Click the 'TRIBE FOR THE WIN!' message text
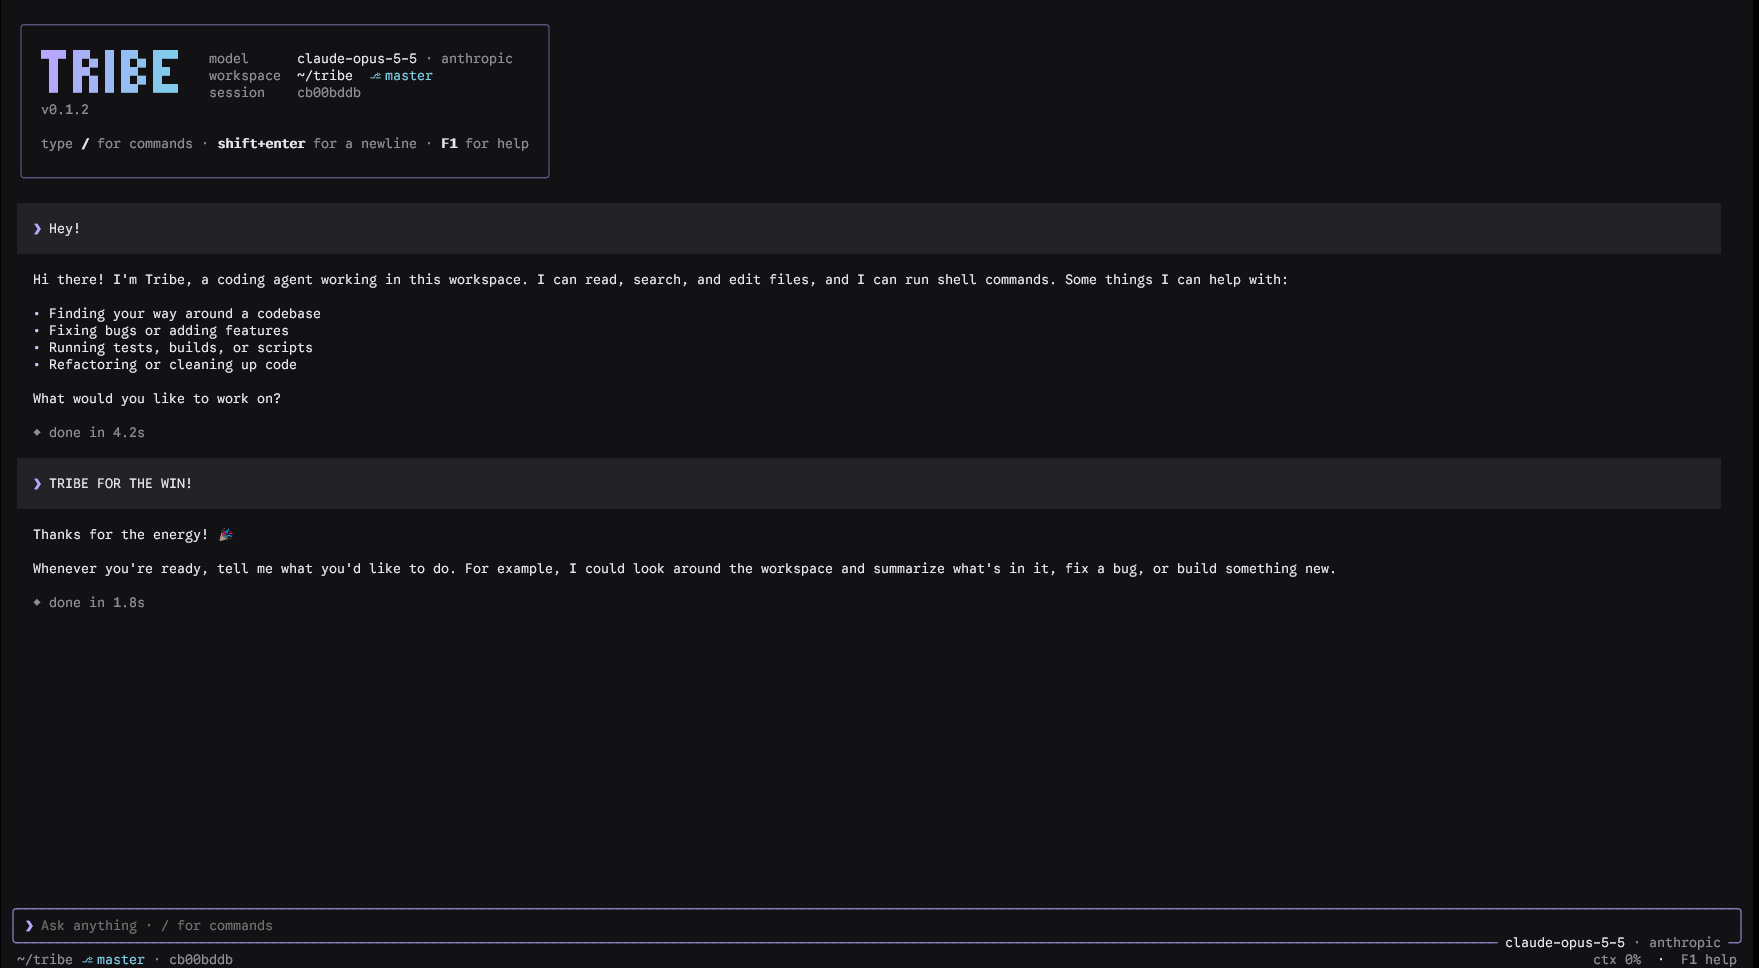The width and height of the screenshot is (1759, 968). 121,484
